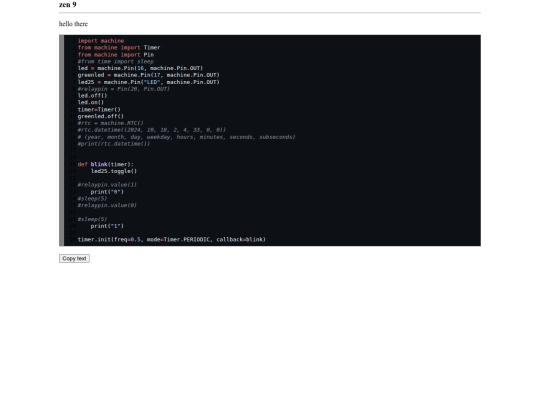
Task: Click the 'led25.toggle()' code line
Action: coord(114,171)
